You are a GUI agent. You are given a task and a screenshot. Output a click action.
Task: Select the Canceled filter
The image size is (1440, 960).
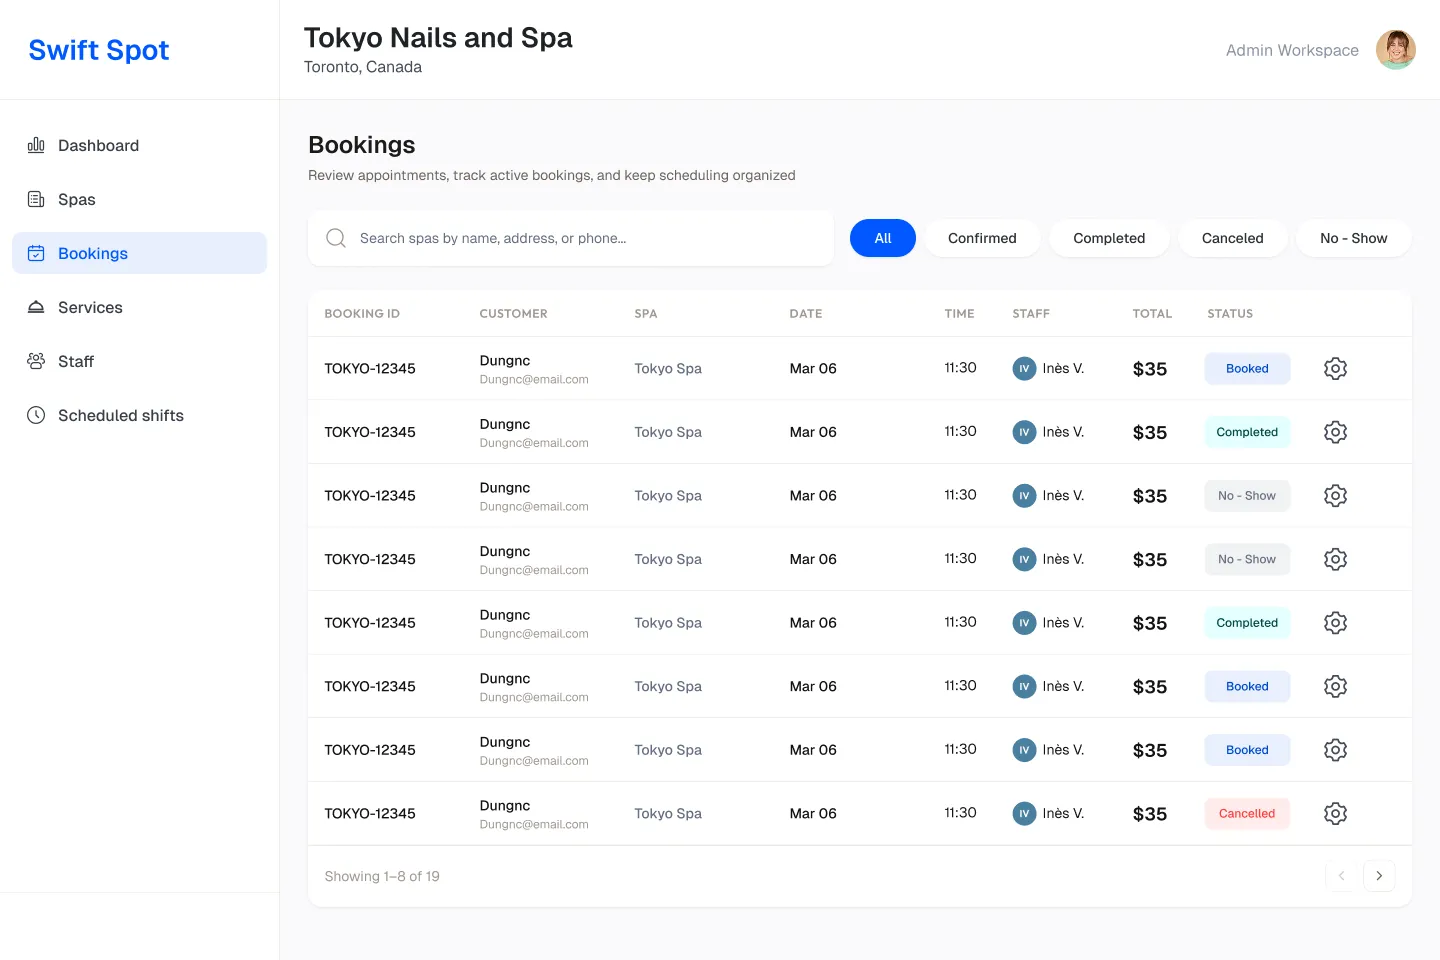1232,238
